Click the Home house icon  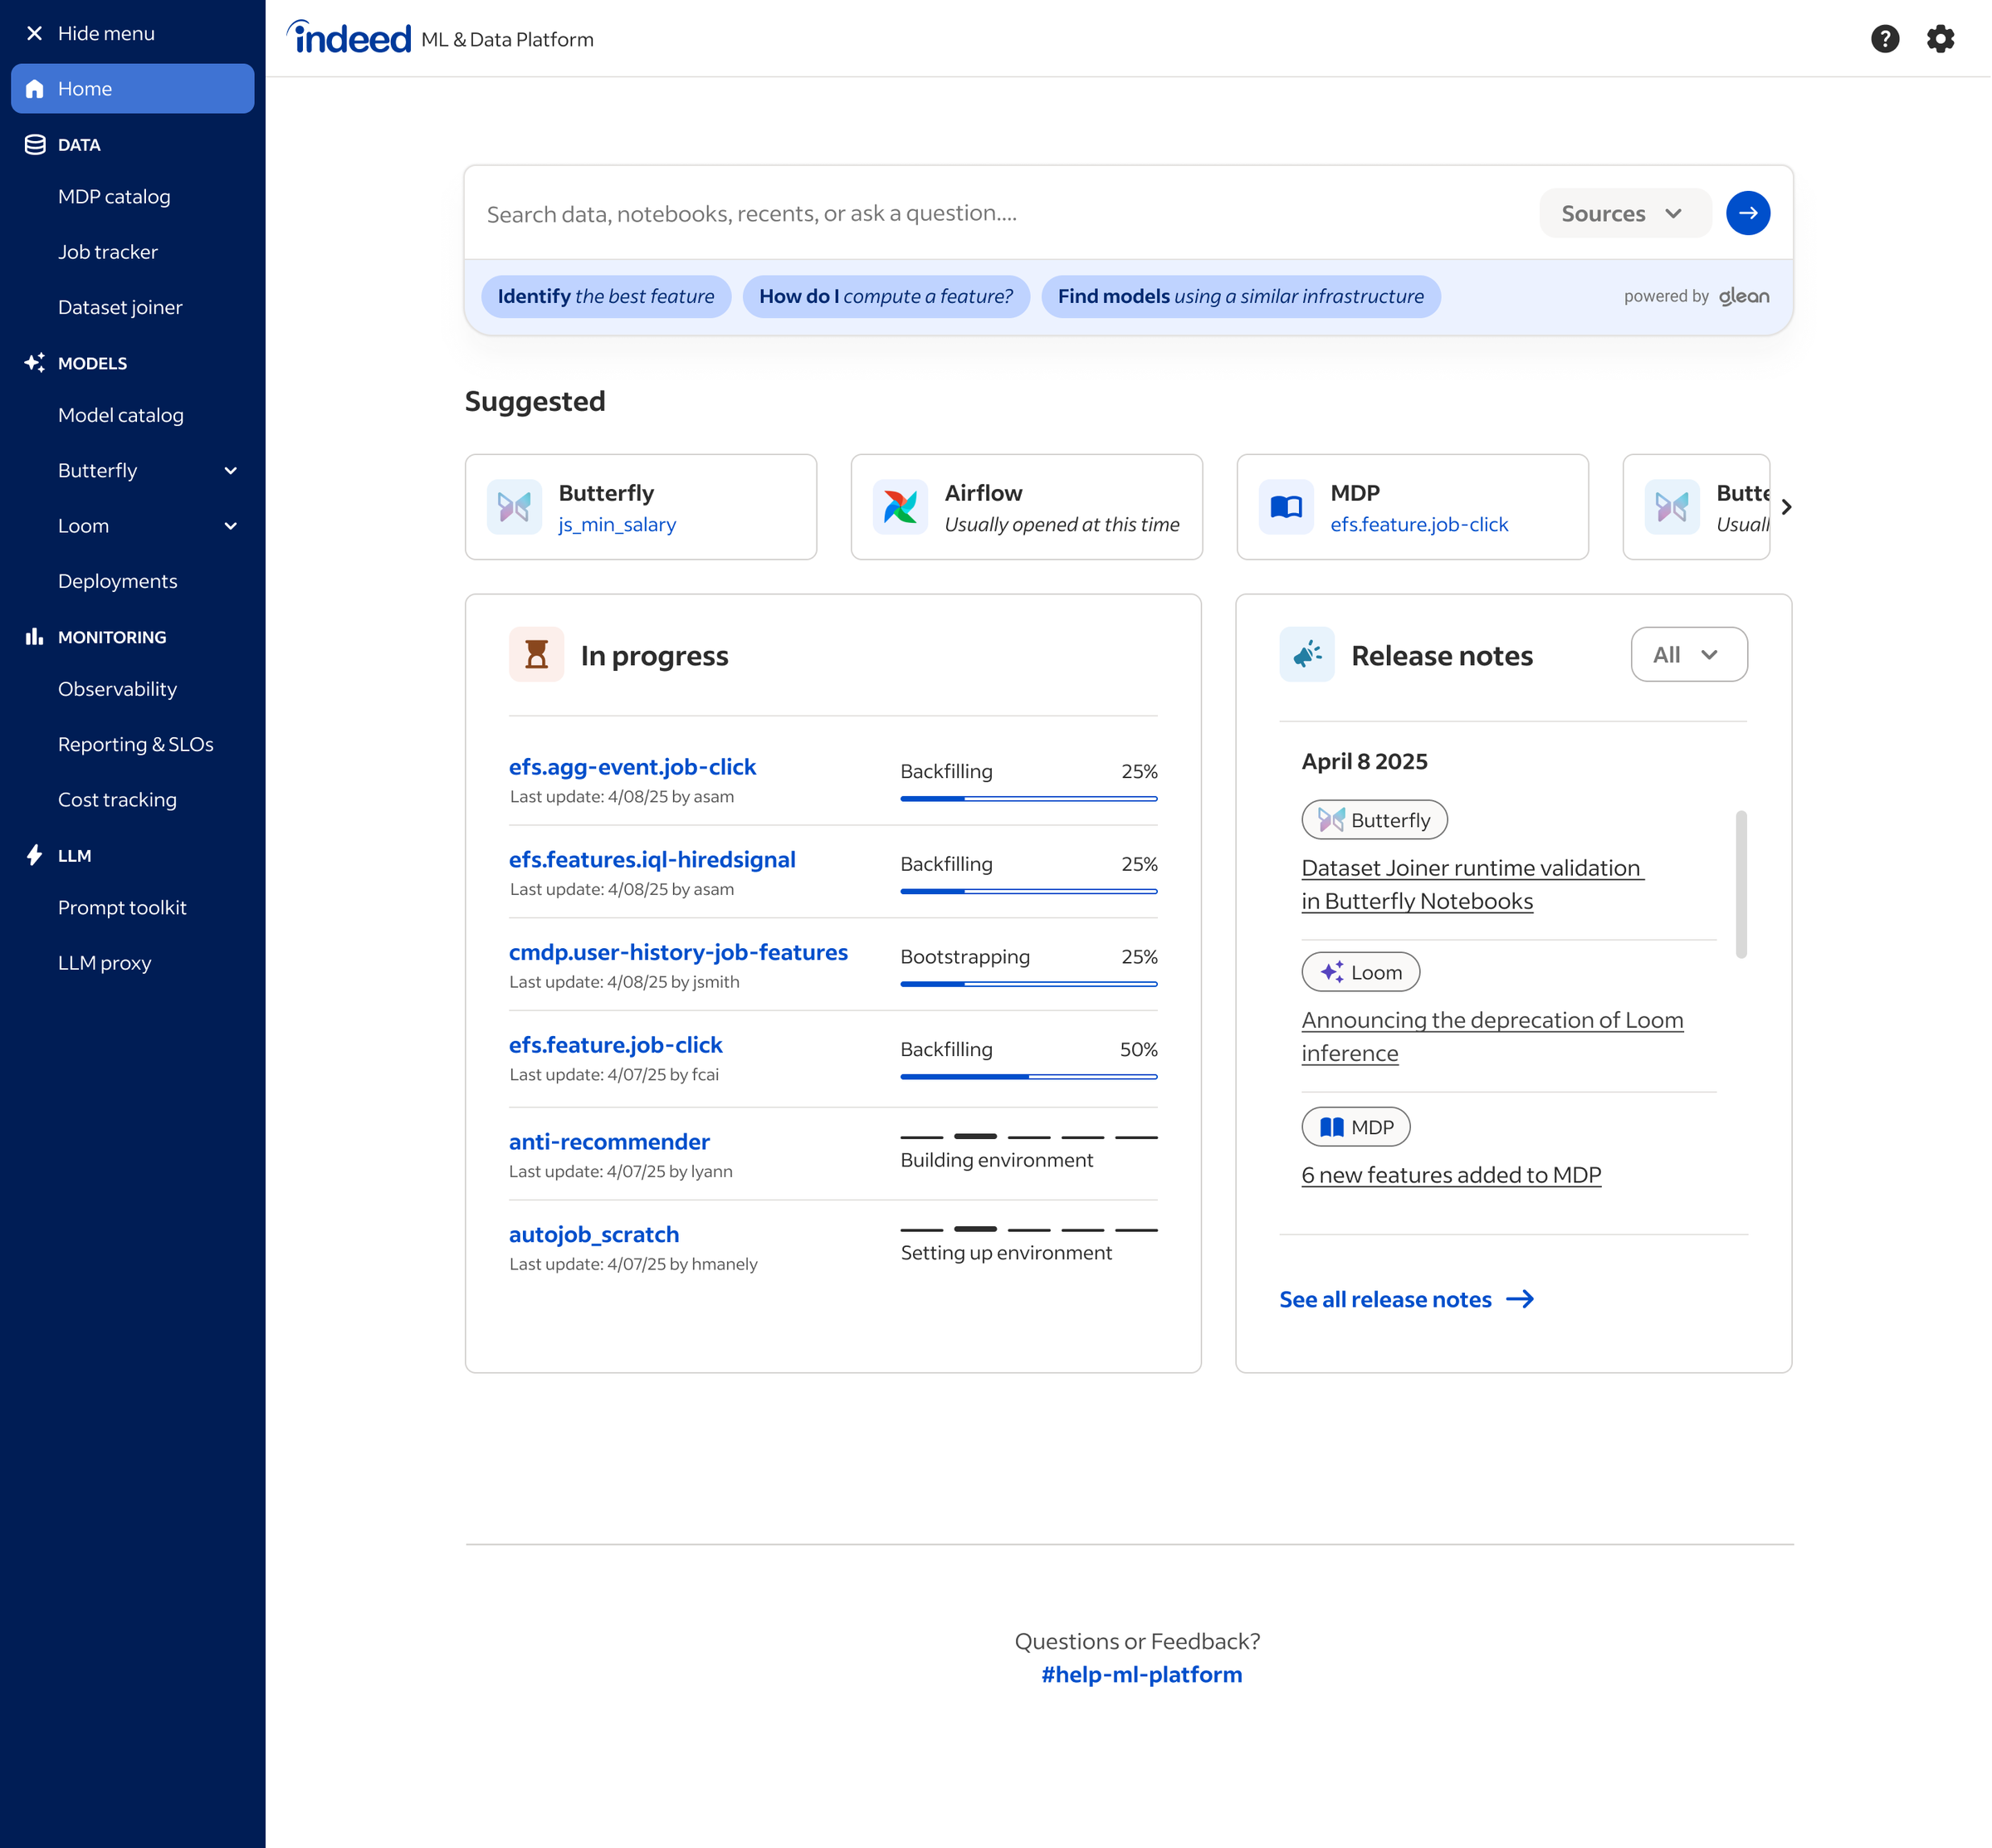point(35,89)
